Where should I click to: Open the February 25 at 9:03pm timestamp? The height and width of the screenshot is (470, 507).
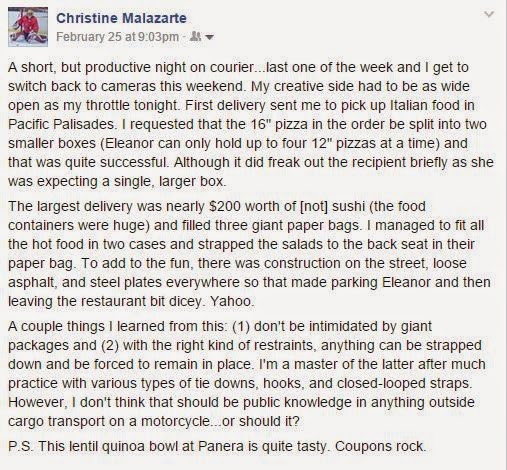117,37
